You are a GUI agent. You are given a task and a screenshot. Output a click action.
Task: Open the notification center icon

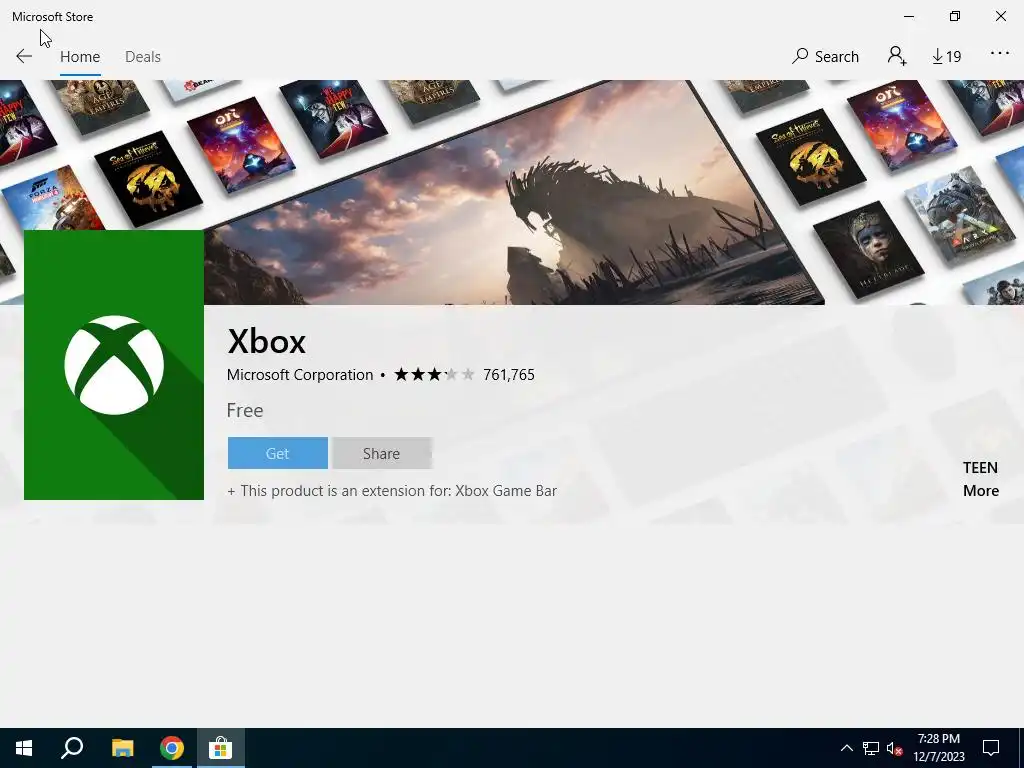(991, 748)
